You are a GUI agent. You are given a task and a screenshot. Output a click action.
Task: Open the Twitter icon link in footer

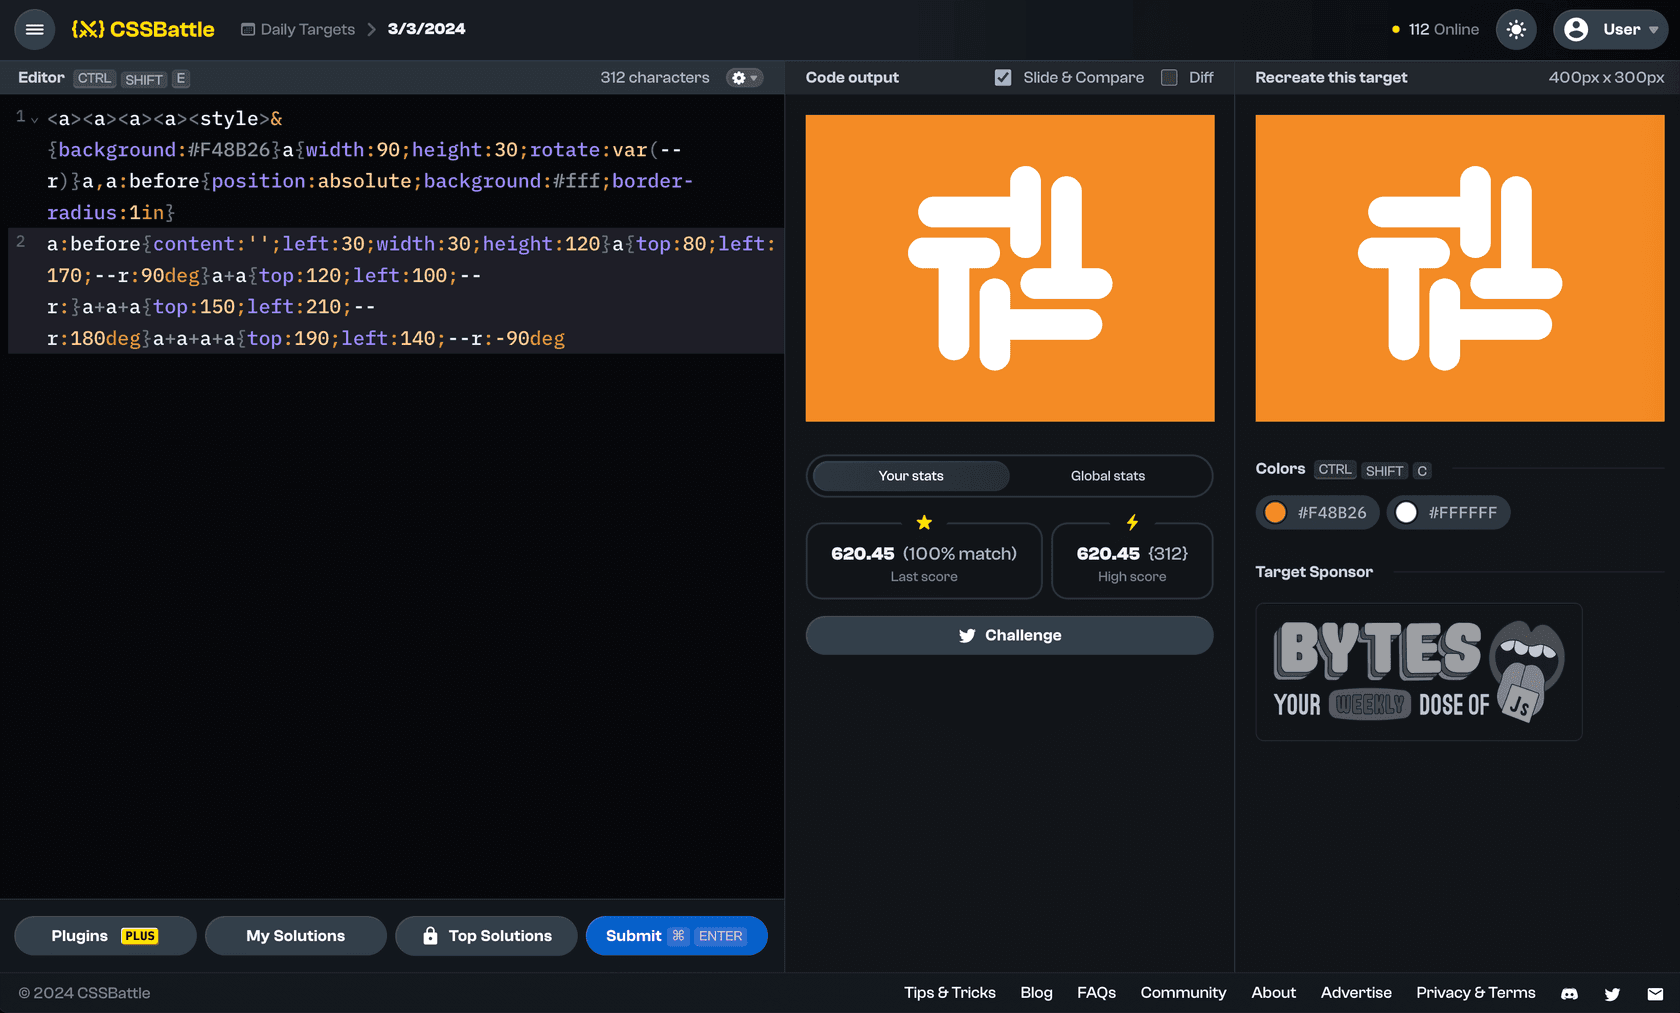pos(1612,993)
